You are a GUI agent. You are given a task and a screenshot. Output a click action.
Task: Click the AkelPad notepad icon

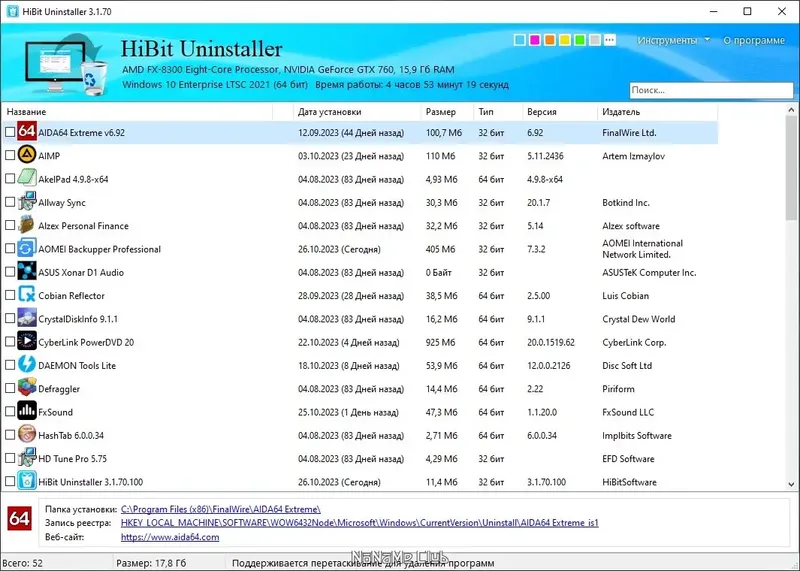(x=27, y=178)
